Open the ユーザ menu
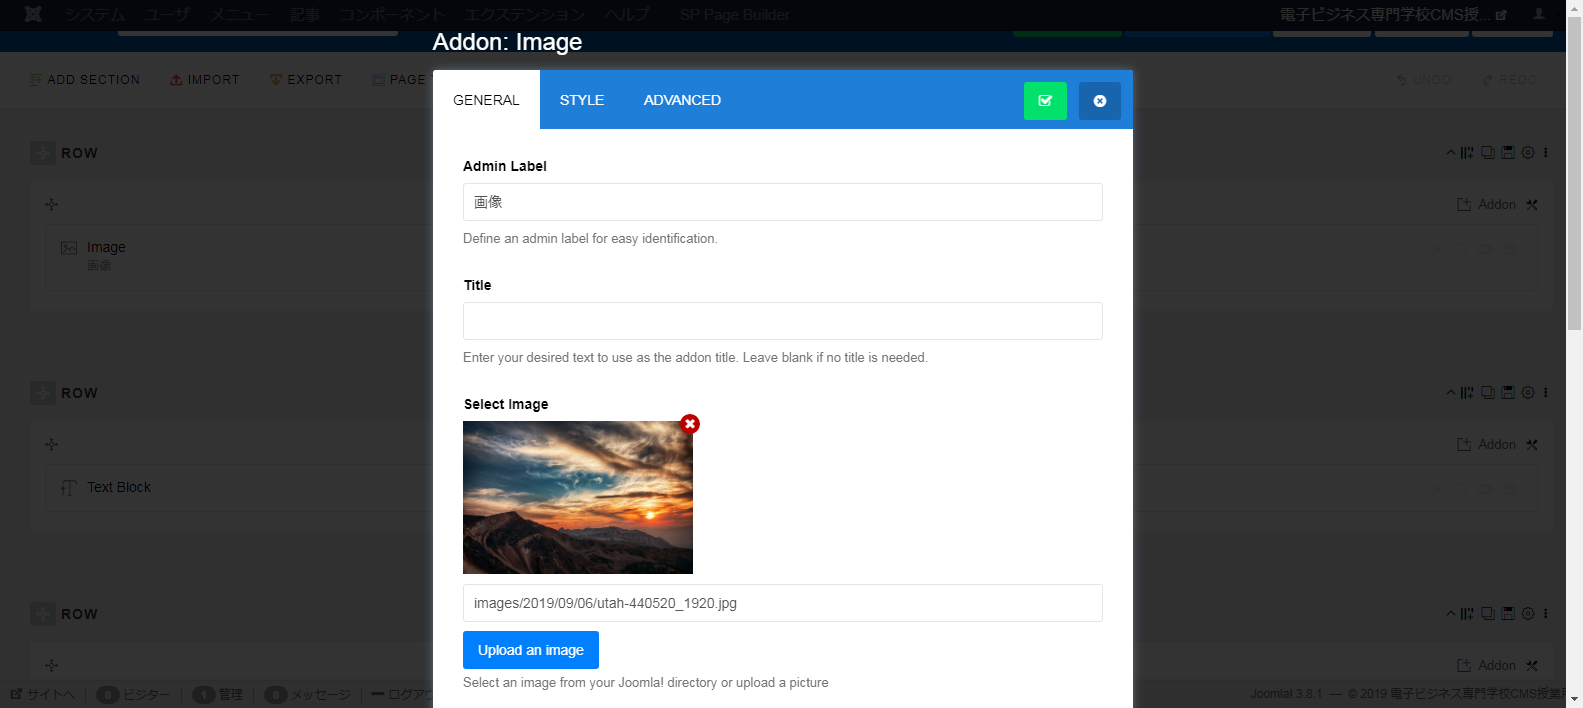Image resolution: width=1583 pixels, height=708 pixels. [167, 14]
